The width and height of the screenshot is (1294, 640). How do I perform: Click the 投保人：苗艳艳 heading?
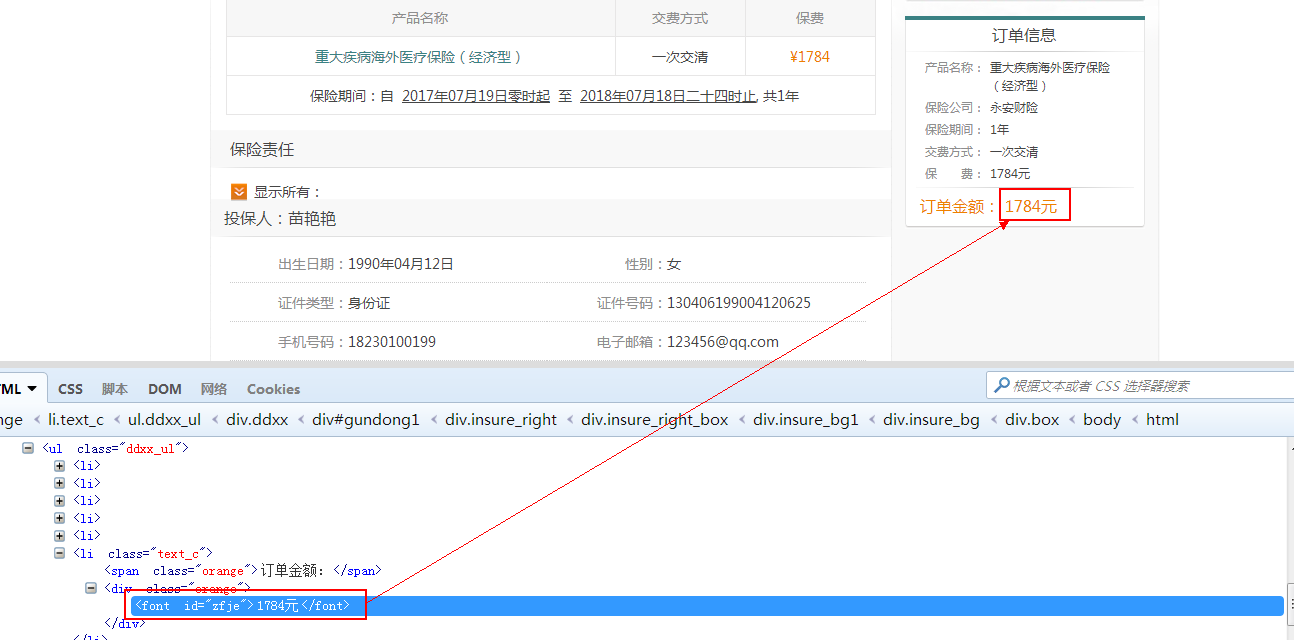point(280,219)
